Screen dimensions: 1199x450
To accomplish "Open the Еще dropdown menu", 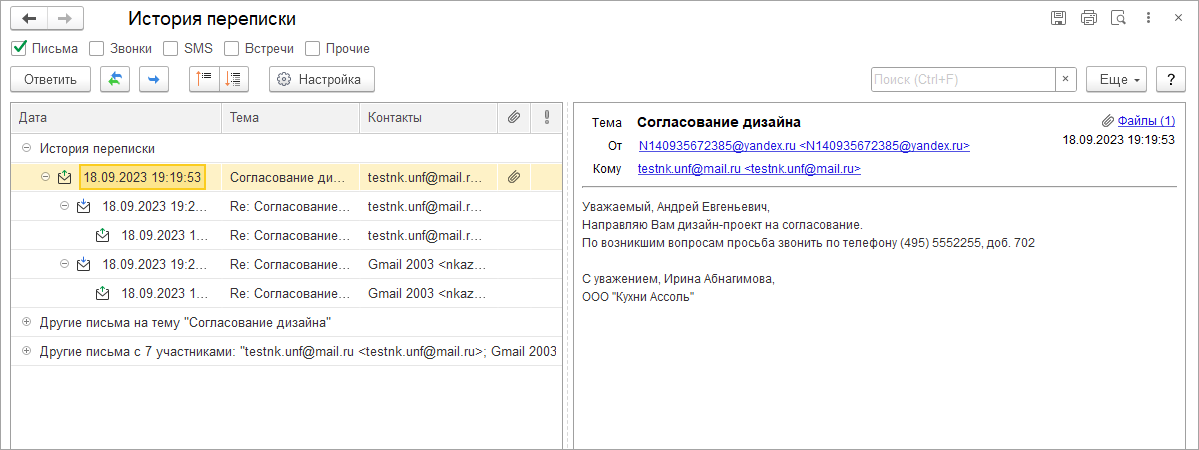I will tap(1113, 79).
